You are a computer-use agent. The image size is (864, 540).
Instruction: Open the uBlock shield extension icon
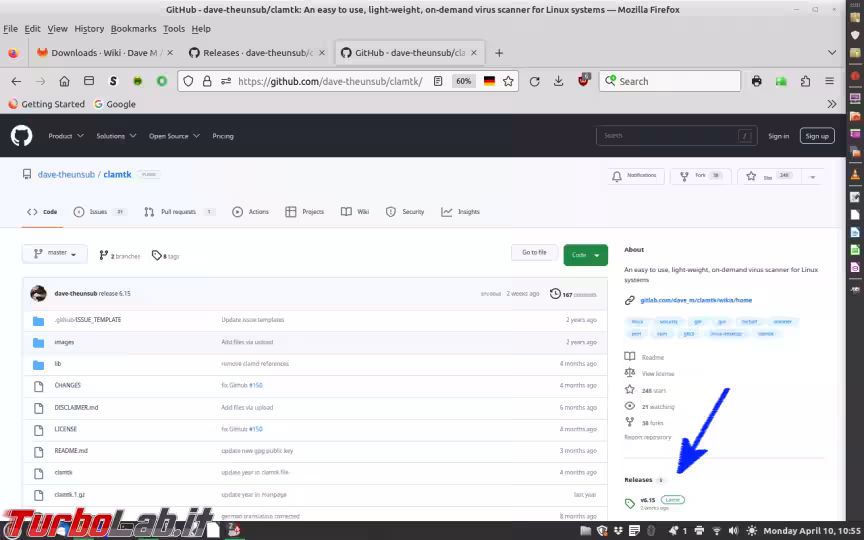click(584, 80)
